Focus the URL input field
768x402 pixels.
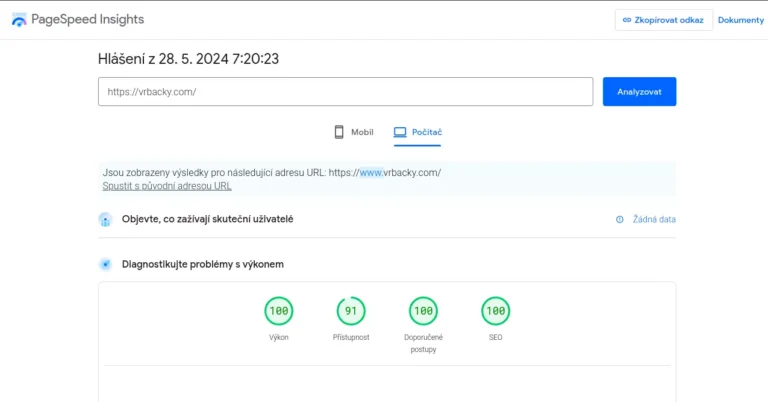(345, 92)
